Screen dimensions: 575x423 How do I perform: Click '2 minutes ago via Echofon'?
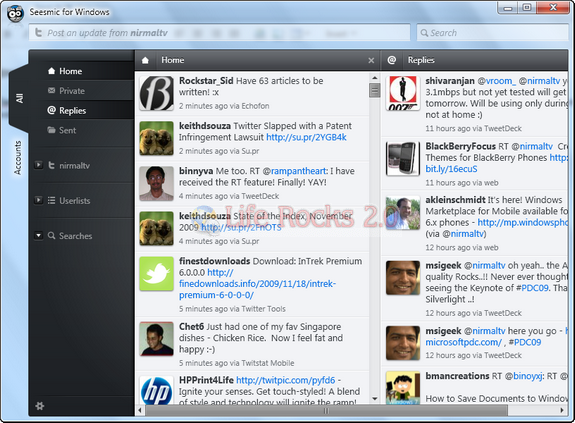pyautogui.click(x=224, y=106)
